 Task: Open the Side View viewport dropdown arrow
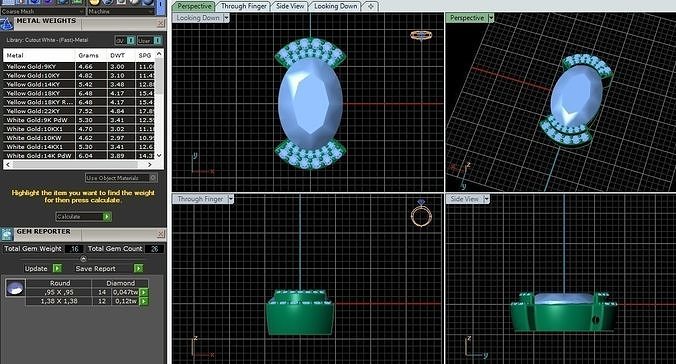click(x=486, y=199)
